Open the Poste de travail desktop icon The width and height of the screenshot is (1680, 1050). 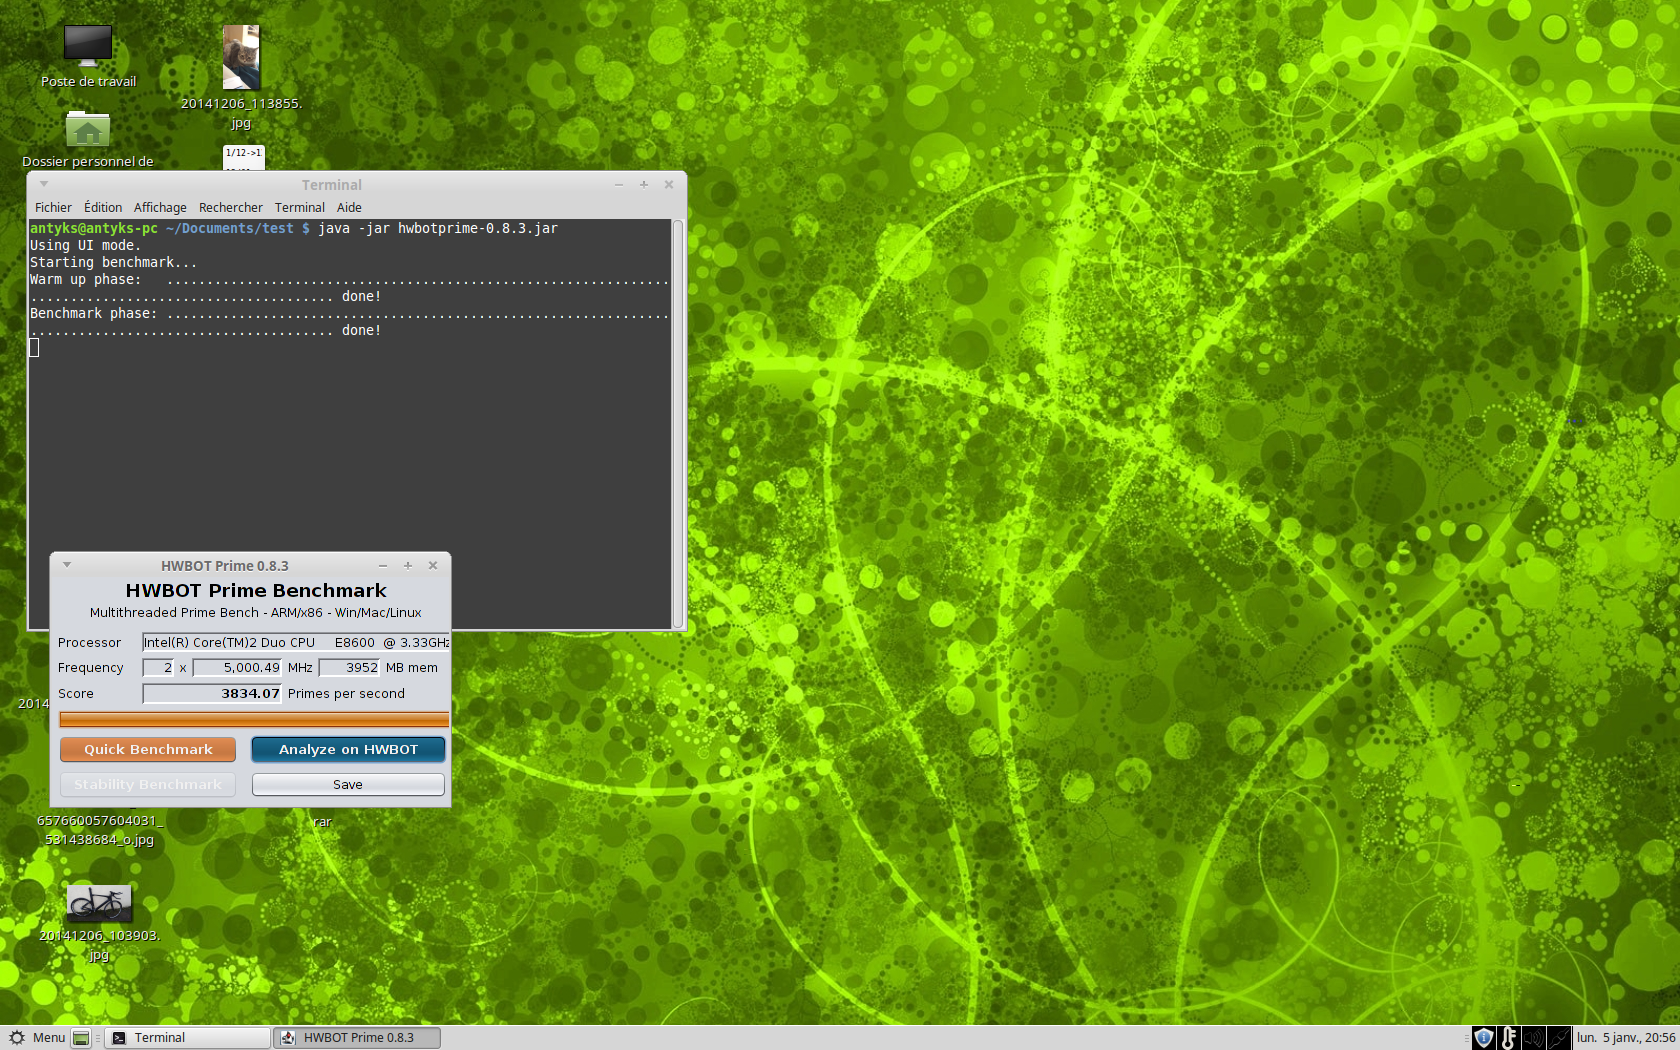(88, 45)
